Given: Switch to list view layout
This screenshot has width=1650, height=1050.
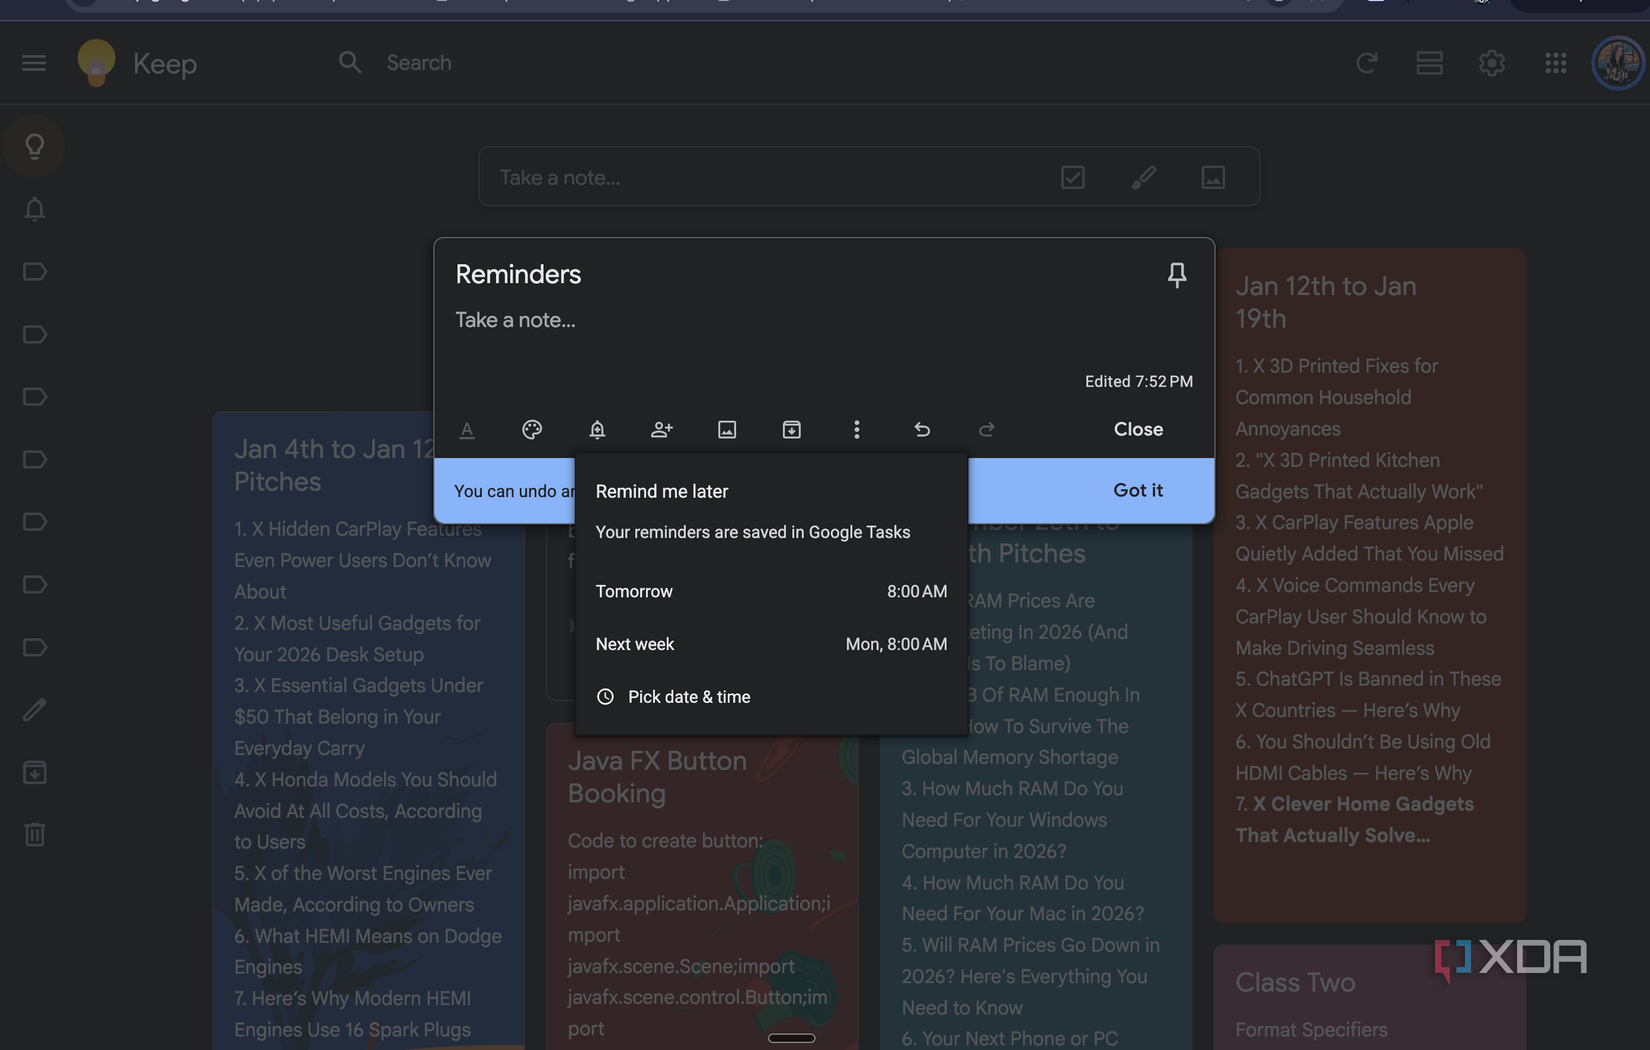Looking at the screenshot, I should tap(1429, 63).
